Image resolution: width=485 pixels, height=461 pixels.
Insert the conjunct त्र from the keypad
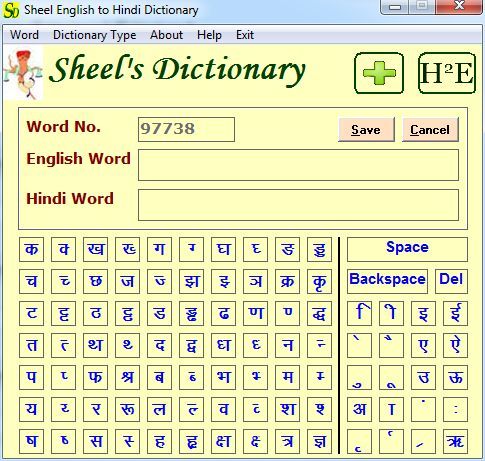coord(287,441)
